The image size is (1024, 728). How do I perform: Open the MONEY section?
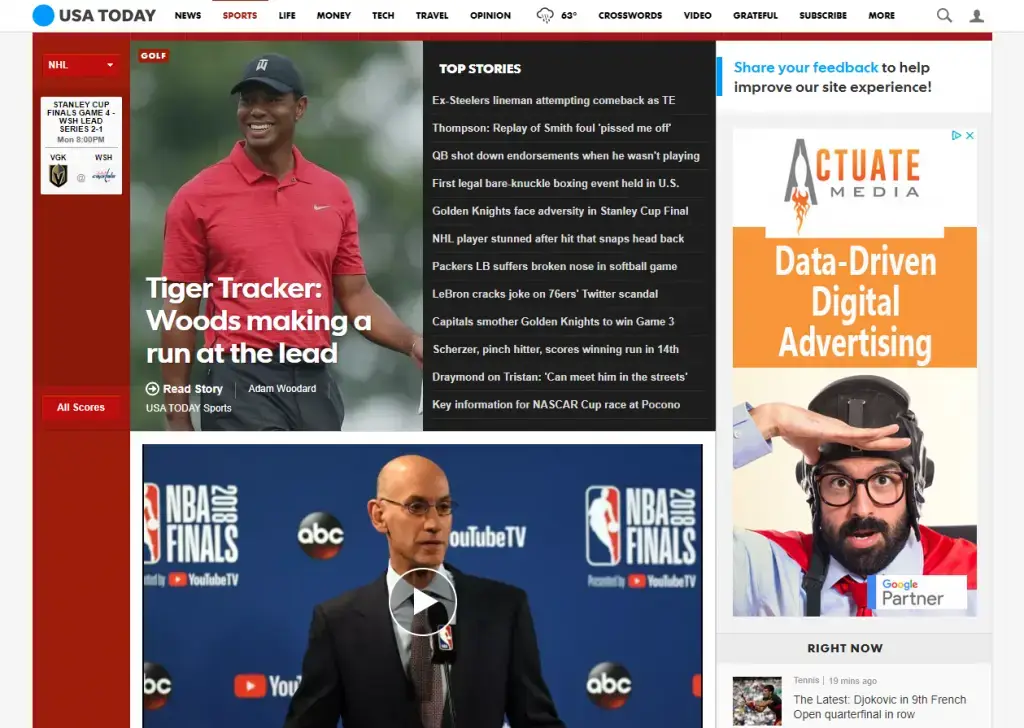pyautogui.click(x=334, y=15)
